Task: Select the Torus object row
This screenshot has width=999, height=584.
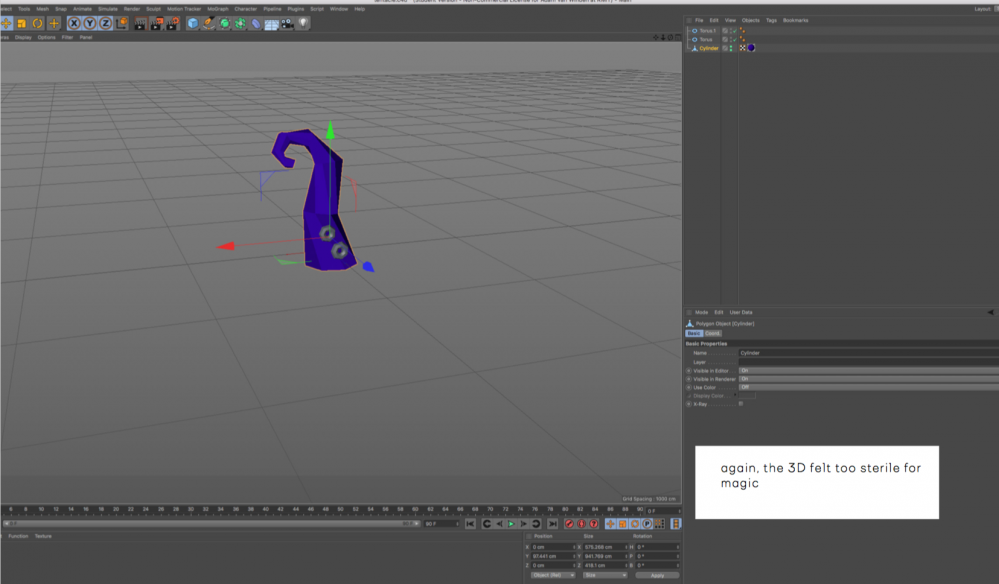Action: point(706,39)
